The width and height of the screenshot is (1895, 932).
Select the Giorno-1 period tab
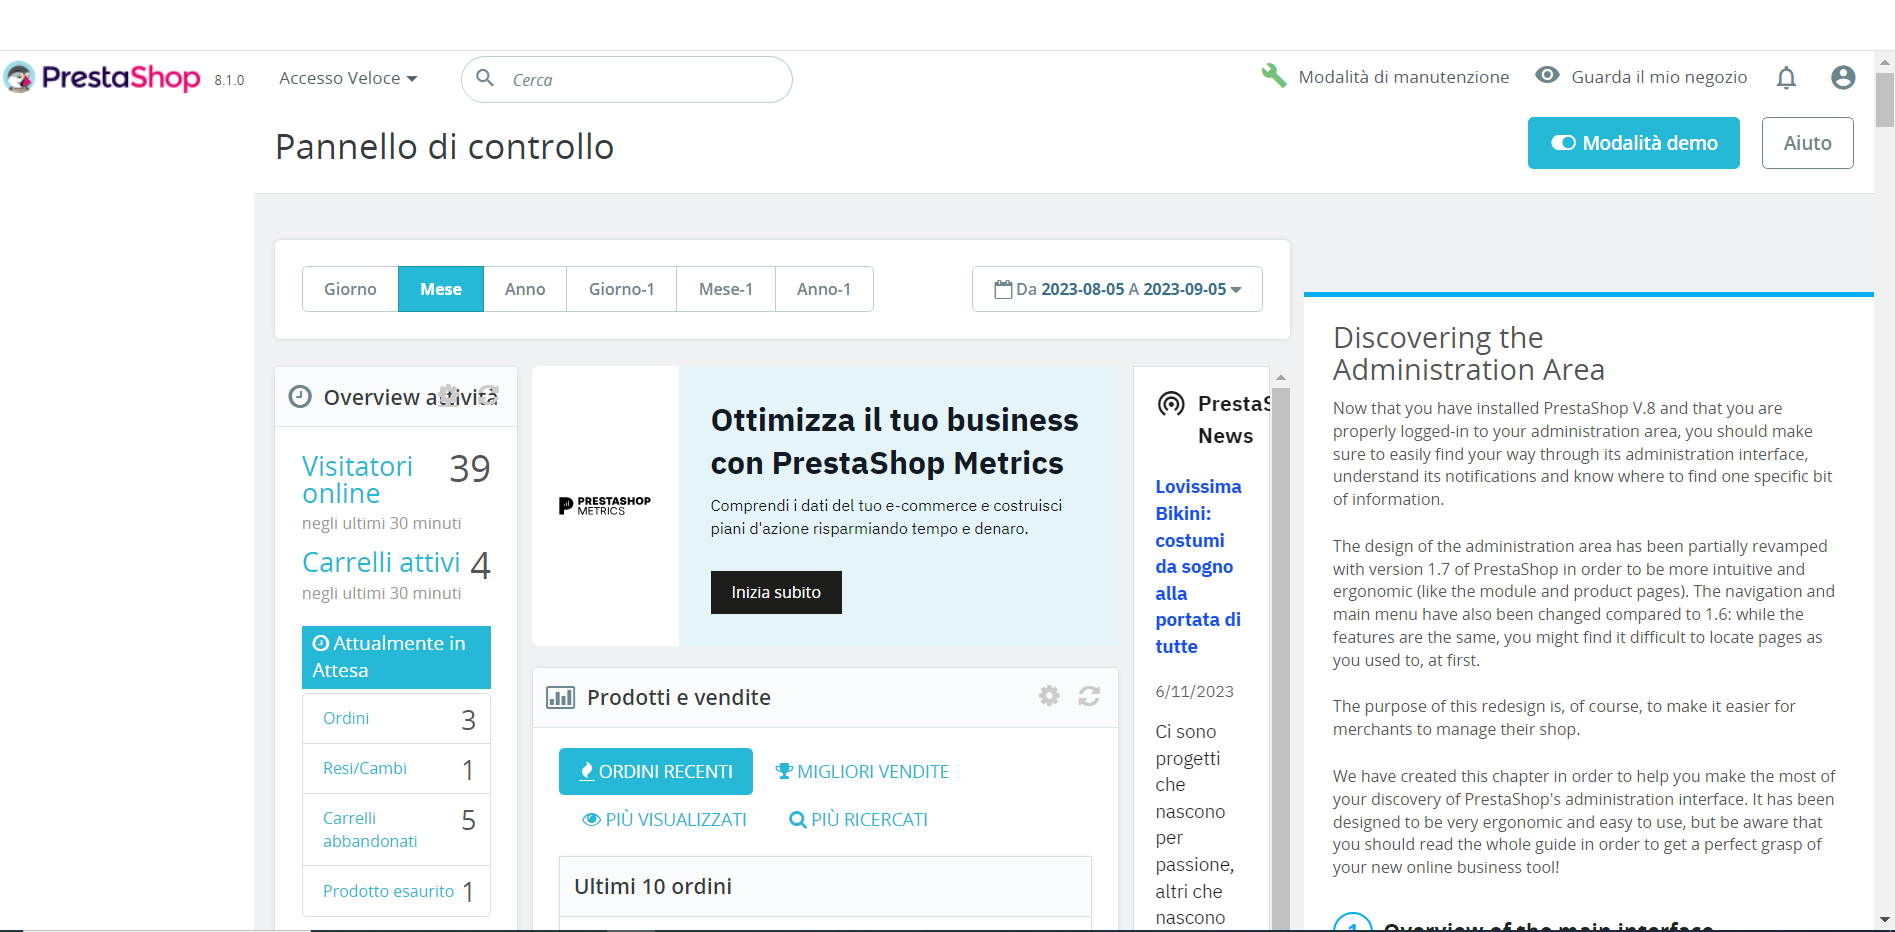point(622,289)
